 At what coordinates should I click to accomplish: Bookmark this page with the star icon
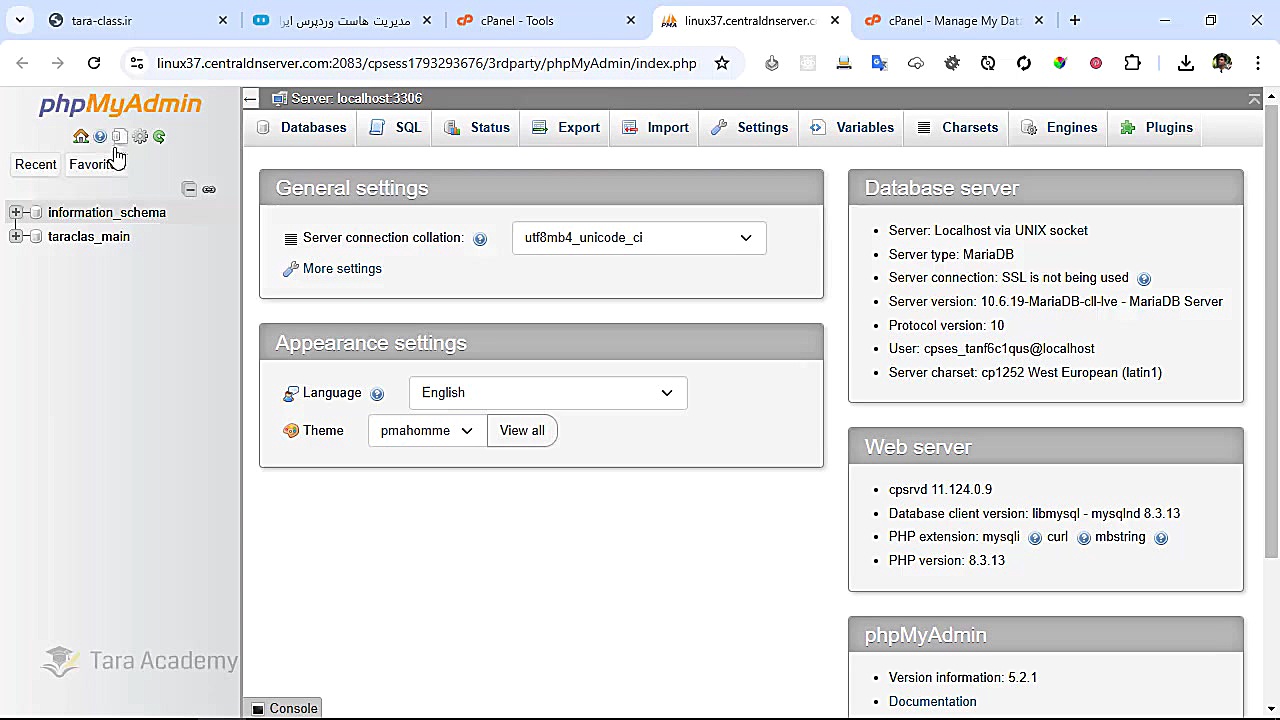pyautogui.click(x=722, y=63)
